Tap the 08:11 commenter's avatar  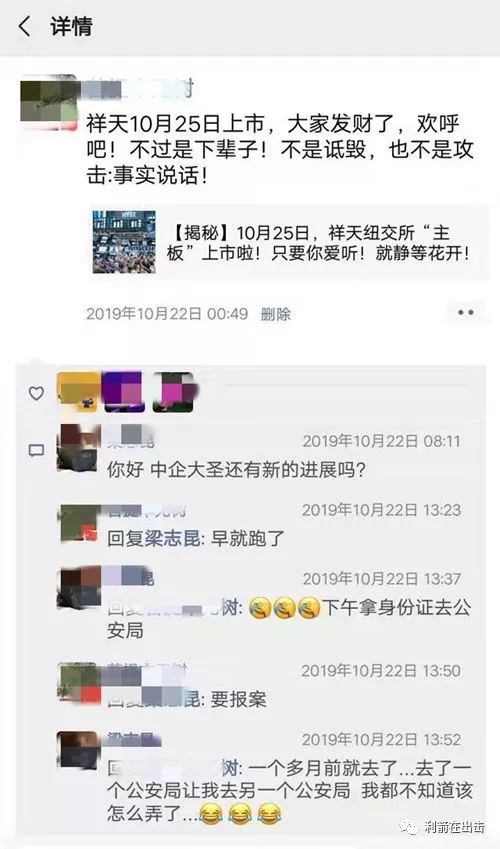coord(79,447)
